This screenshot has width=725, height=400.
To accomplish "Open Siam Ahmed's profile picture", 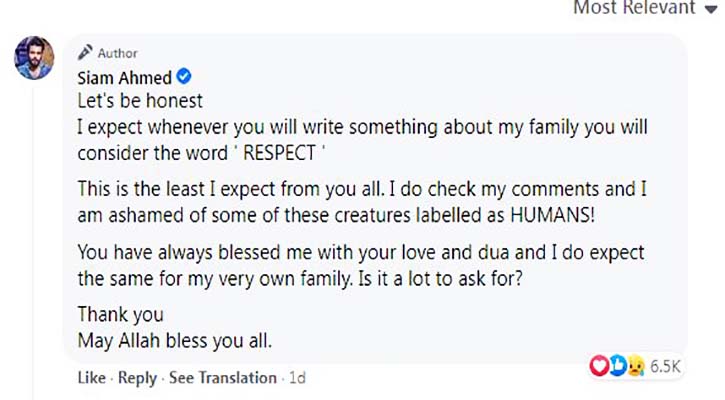I will pos(34,58).
